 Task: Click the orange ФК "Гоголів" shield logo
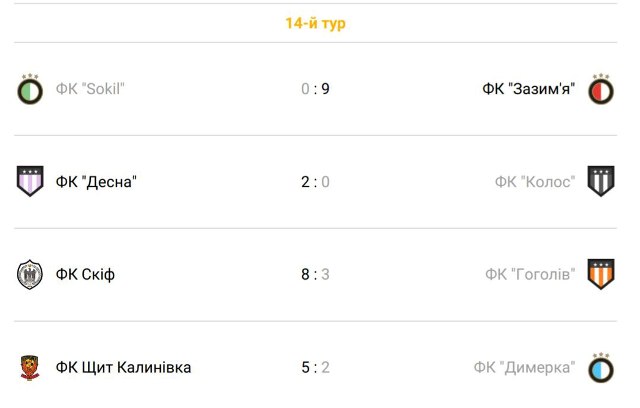[601, 274]
